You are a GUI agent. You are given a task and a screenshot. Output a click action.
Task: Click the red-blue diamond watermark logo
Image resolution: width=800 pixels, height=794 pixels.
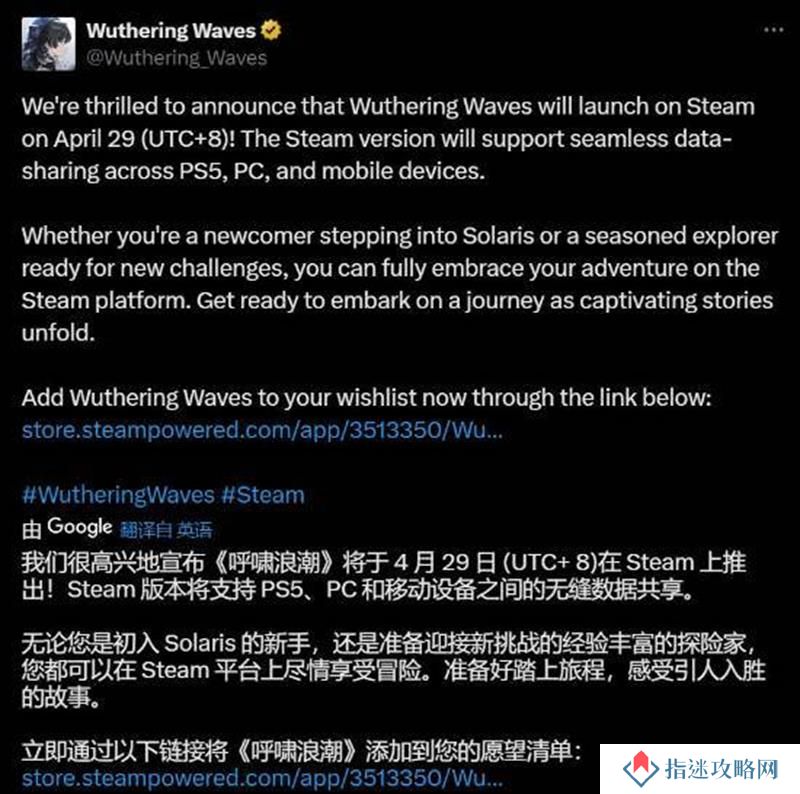click(641, 768)
